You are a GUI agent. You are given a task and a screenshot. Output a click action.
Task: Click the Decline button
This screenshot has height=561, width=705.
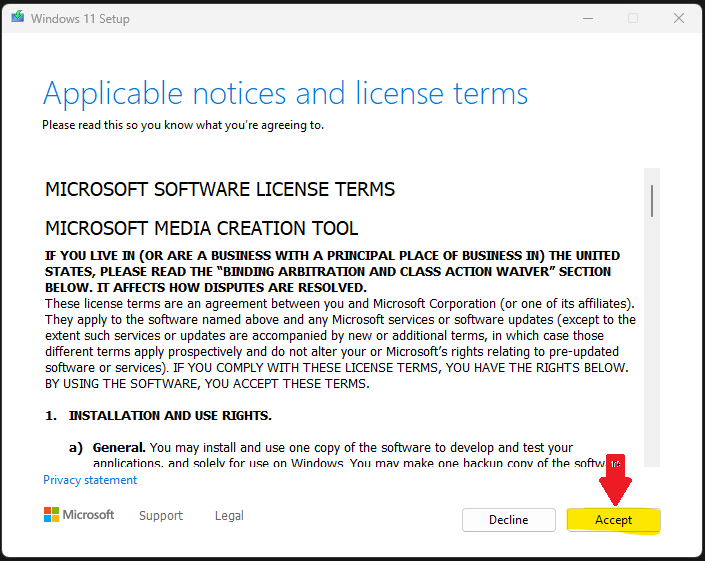(x=509, y=520)
